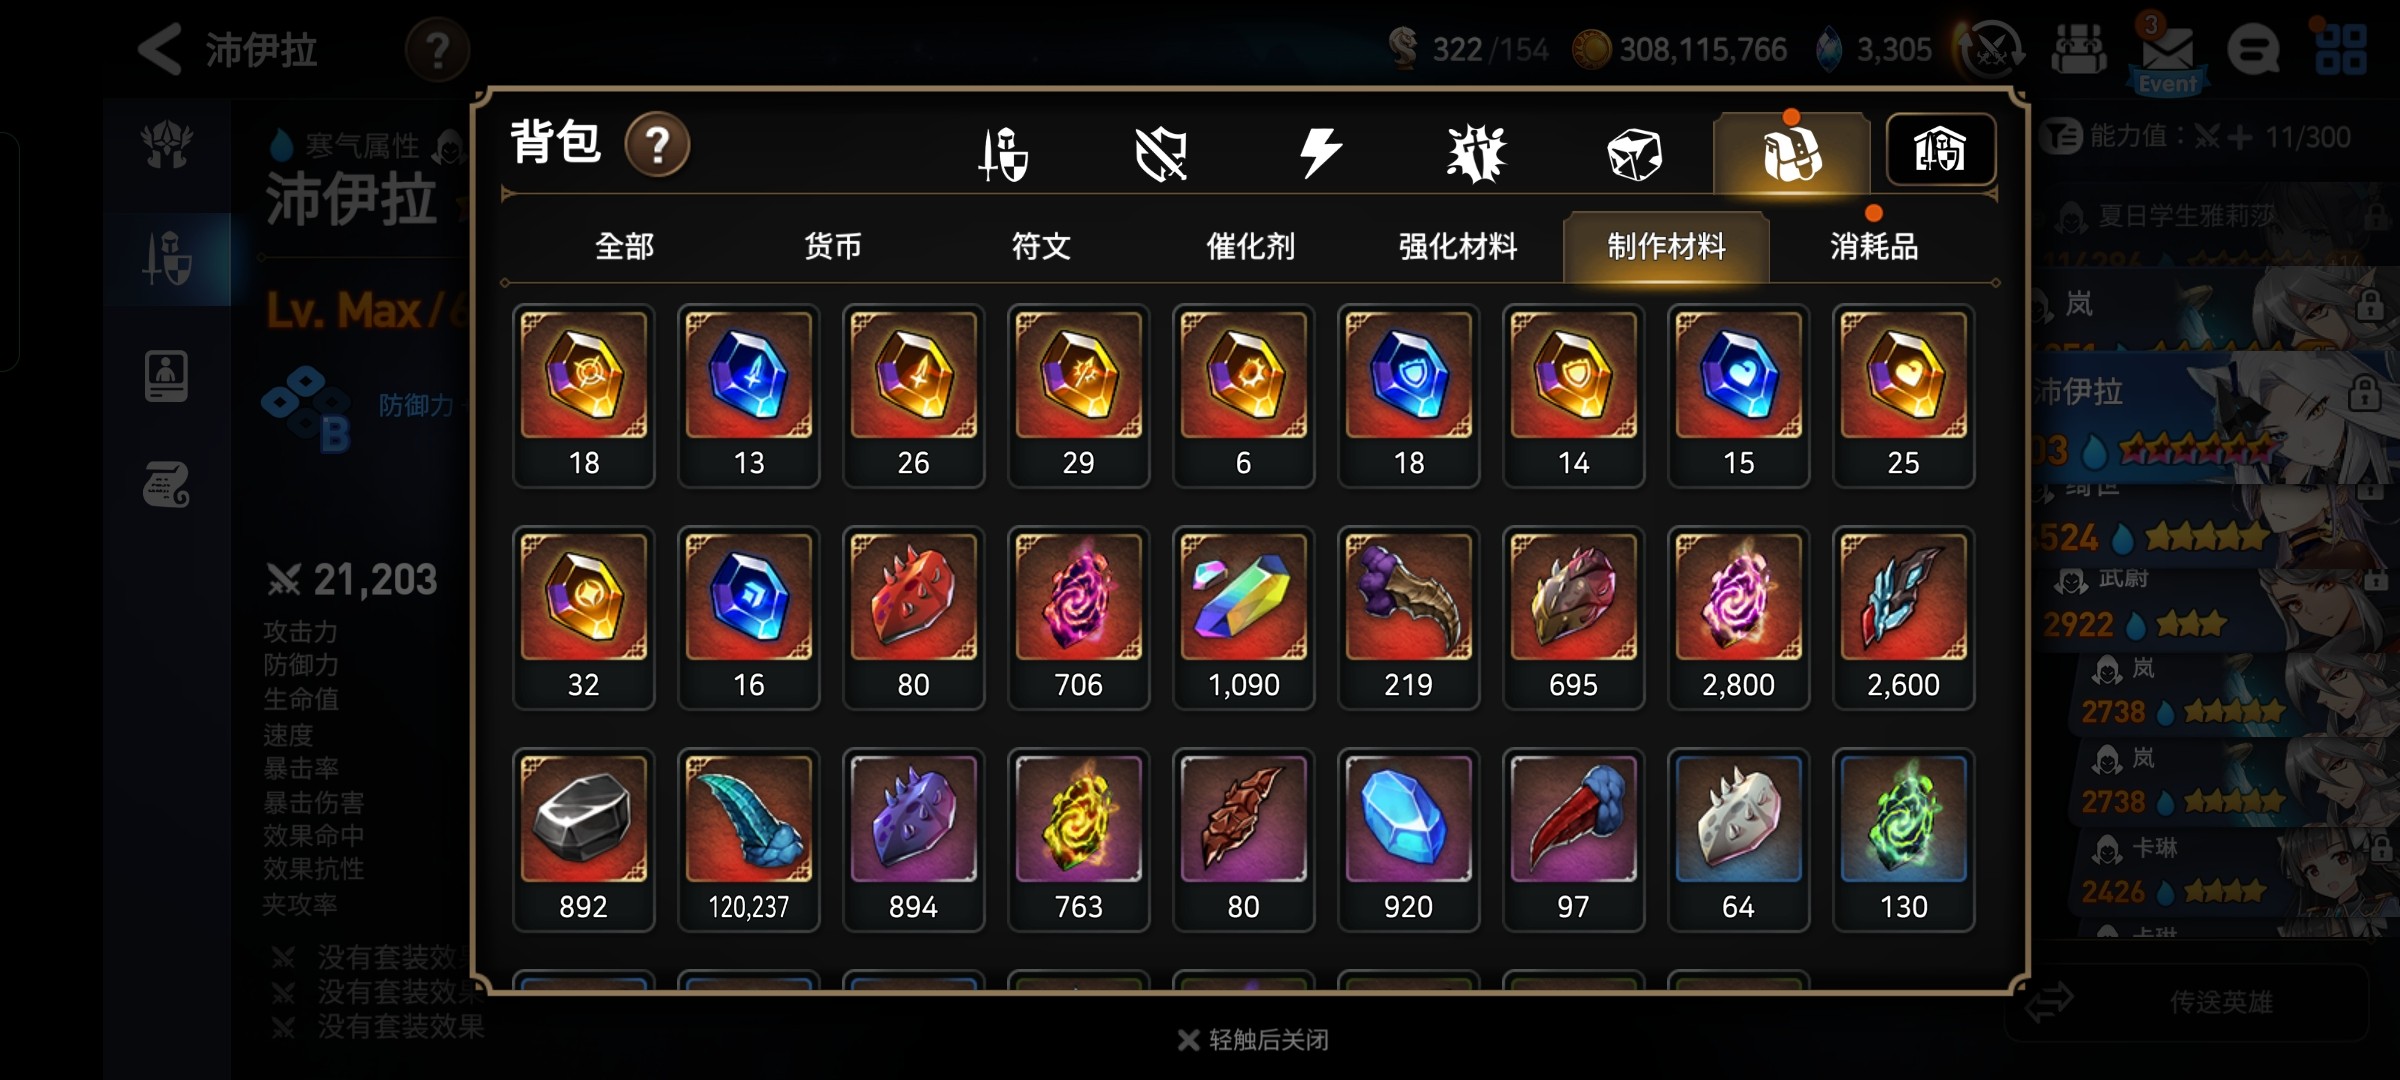Screen dimensions: 2400x1080
Task: Open the mail Event icon
Action: pyautogui.click(x=2166, y=54)
